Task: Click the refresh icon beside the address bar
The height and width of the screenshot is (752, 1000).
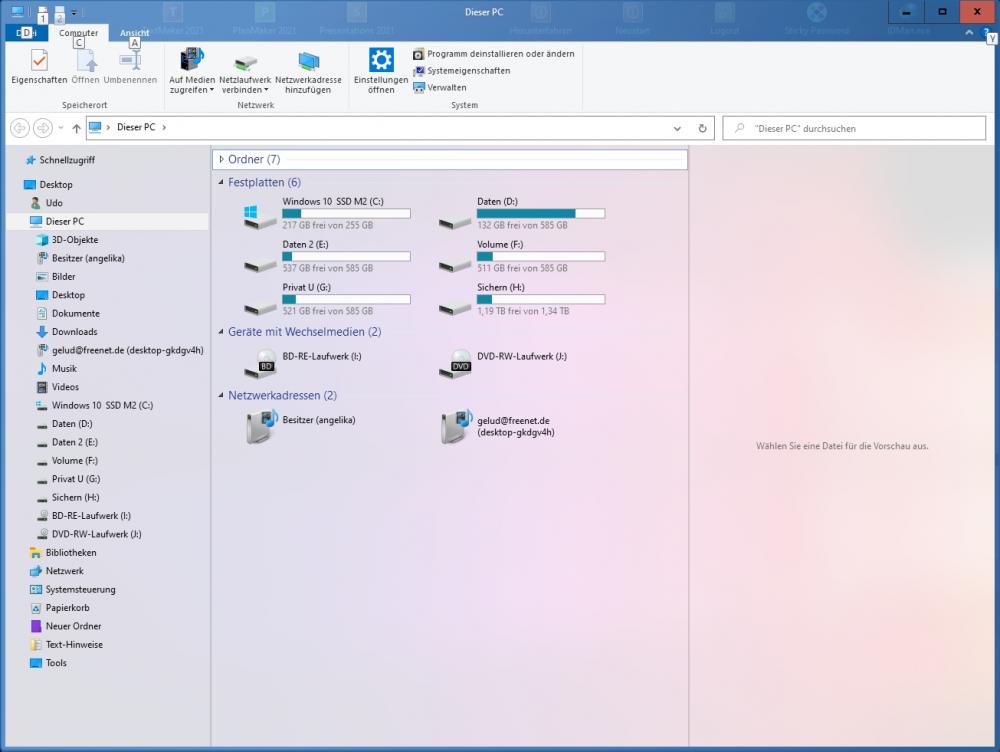Action: (702, 128)
